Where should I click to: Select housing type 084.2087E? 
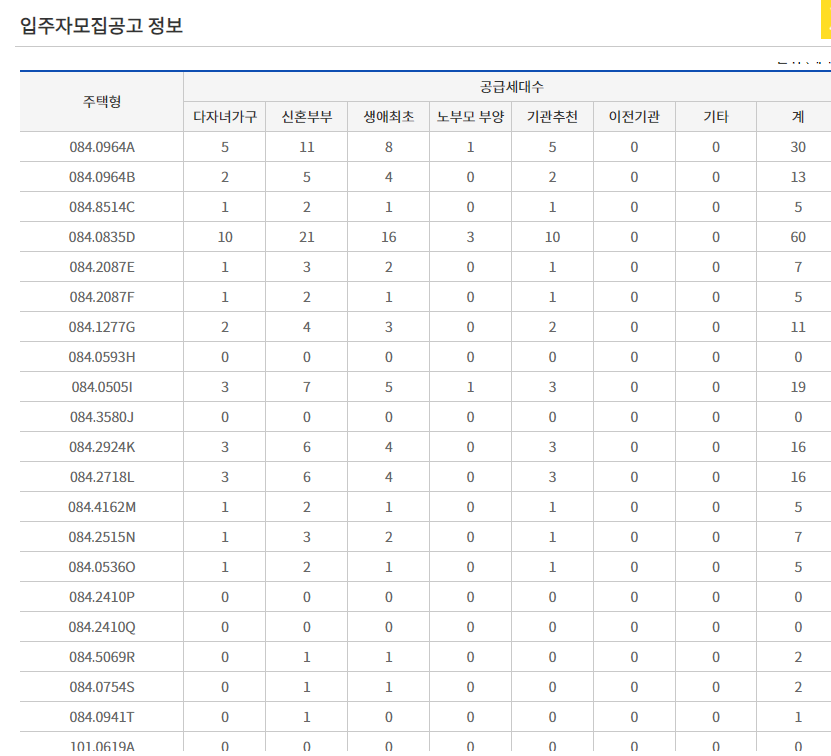[x=102, y=267]
